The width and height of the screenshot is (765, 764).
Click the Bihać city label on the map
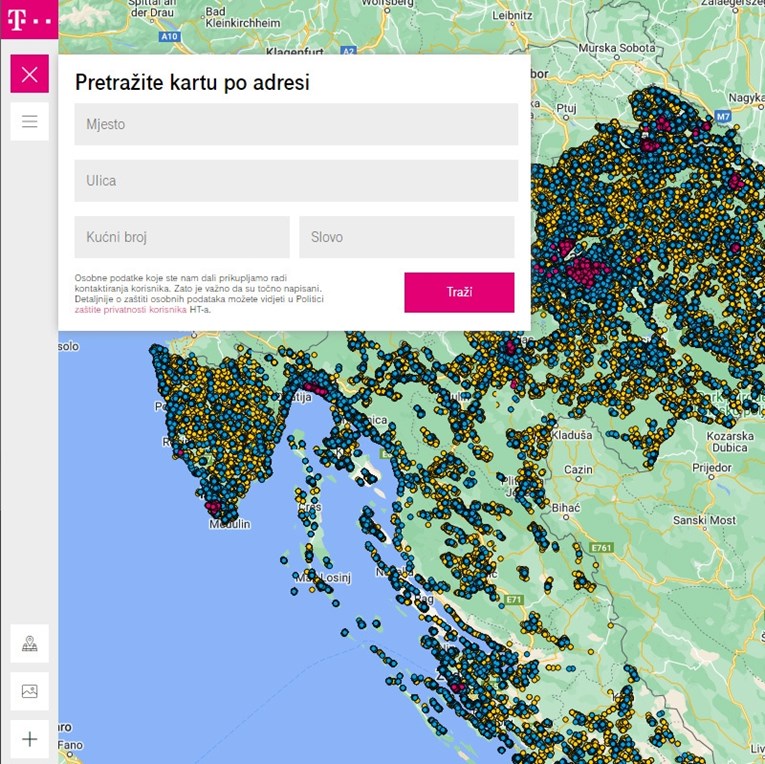566,508
